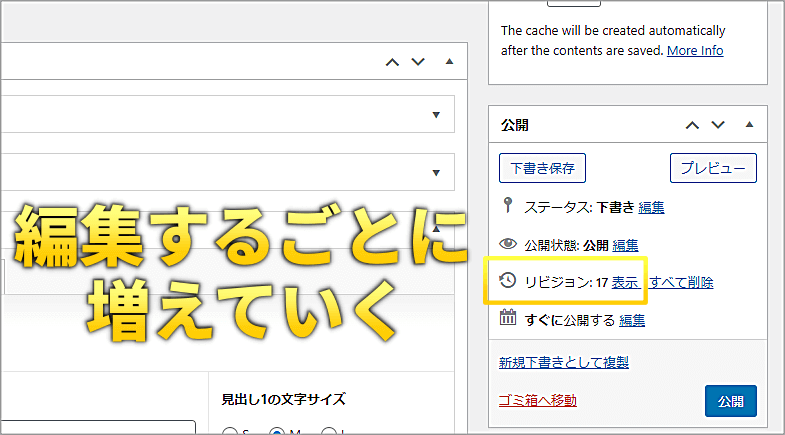The height and width of the screenshot is (435, 785).
Task: Click the リビジョン: 17 text
Action: pyautogui.click(x=566, y=282)
